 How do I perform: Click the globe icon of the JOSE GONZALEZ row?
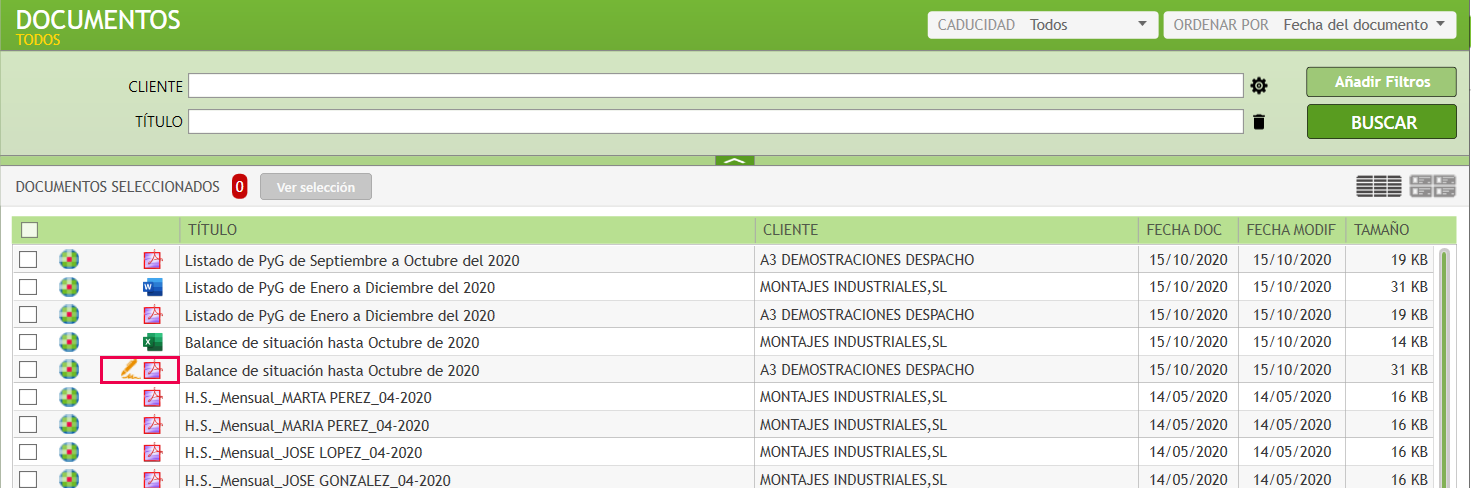click(69, 479)
